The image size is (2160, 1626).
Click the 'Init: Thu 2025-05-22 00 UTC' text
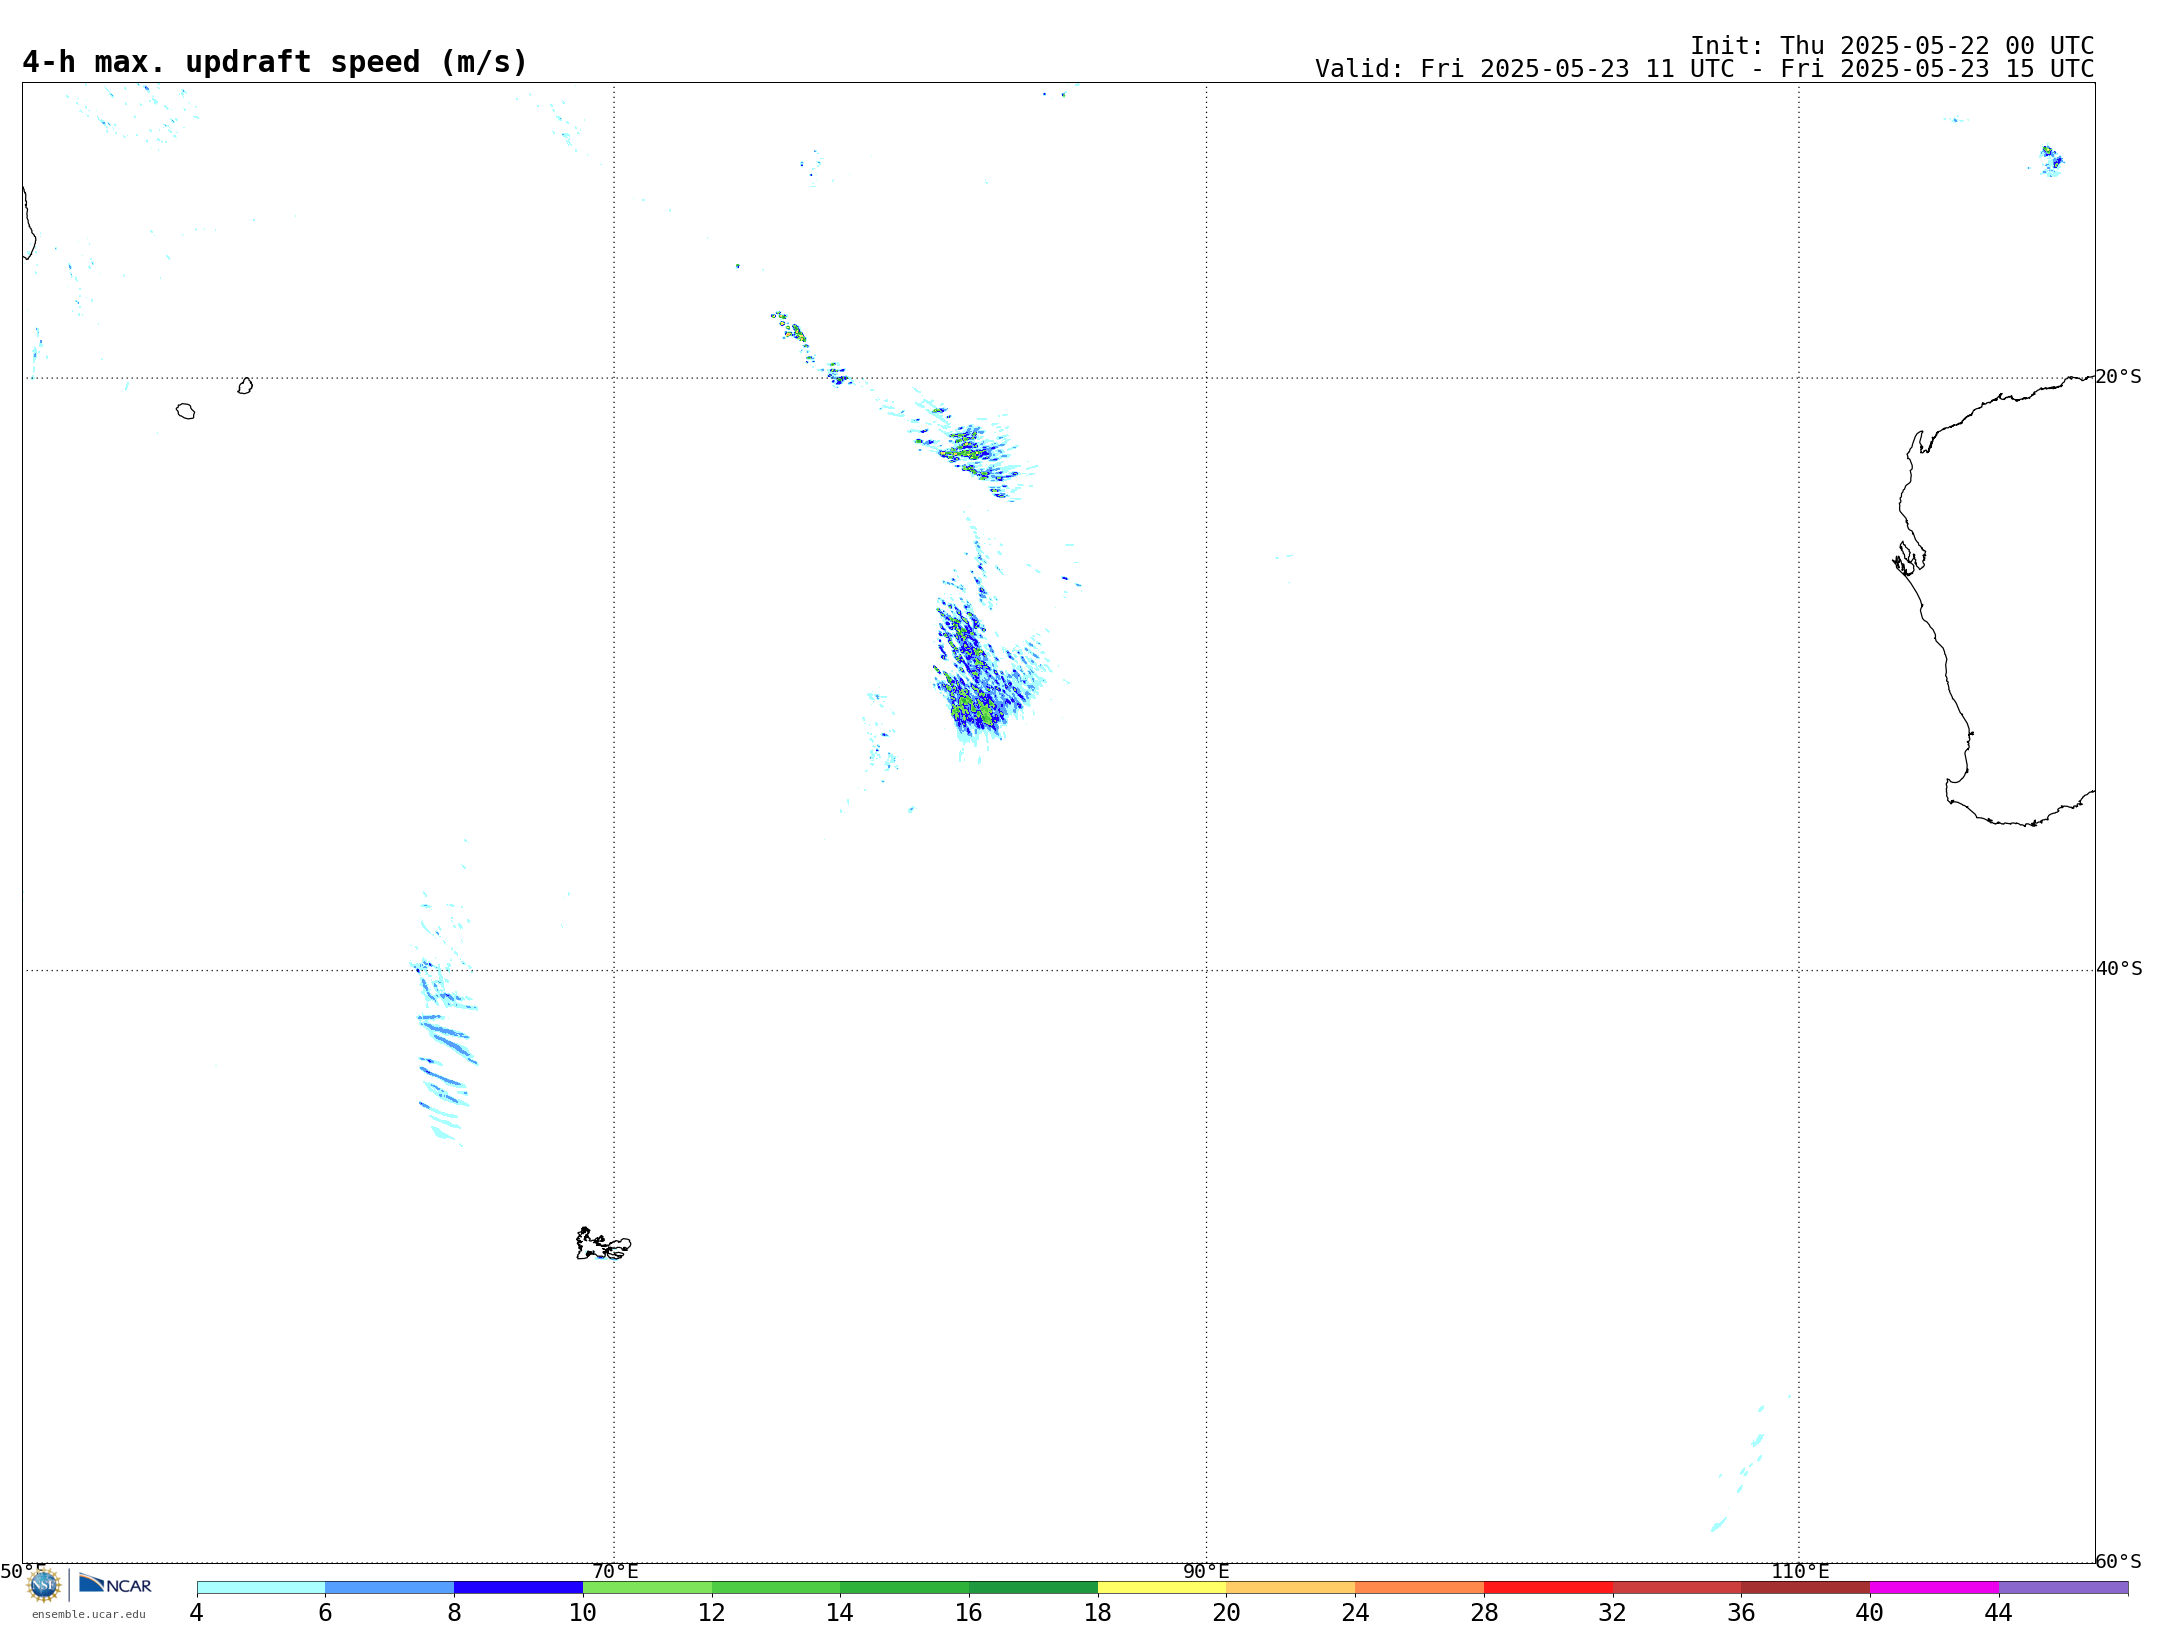1892,46
